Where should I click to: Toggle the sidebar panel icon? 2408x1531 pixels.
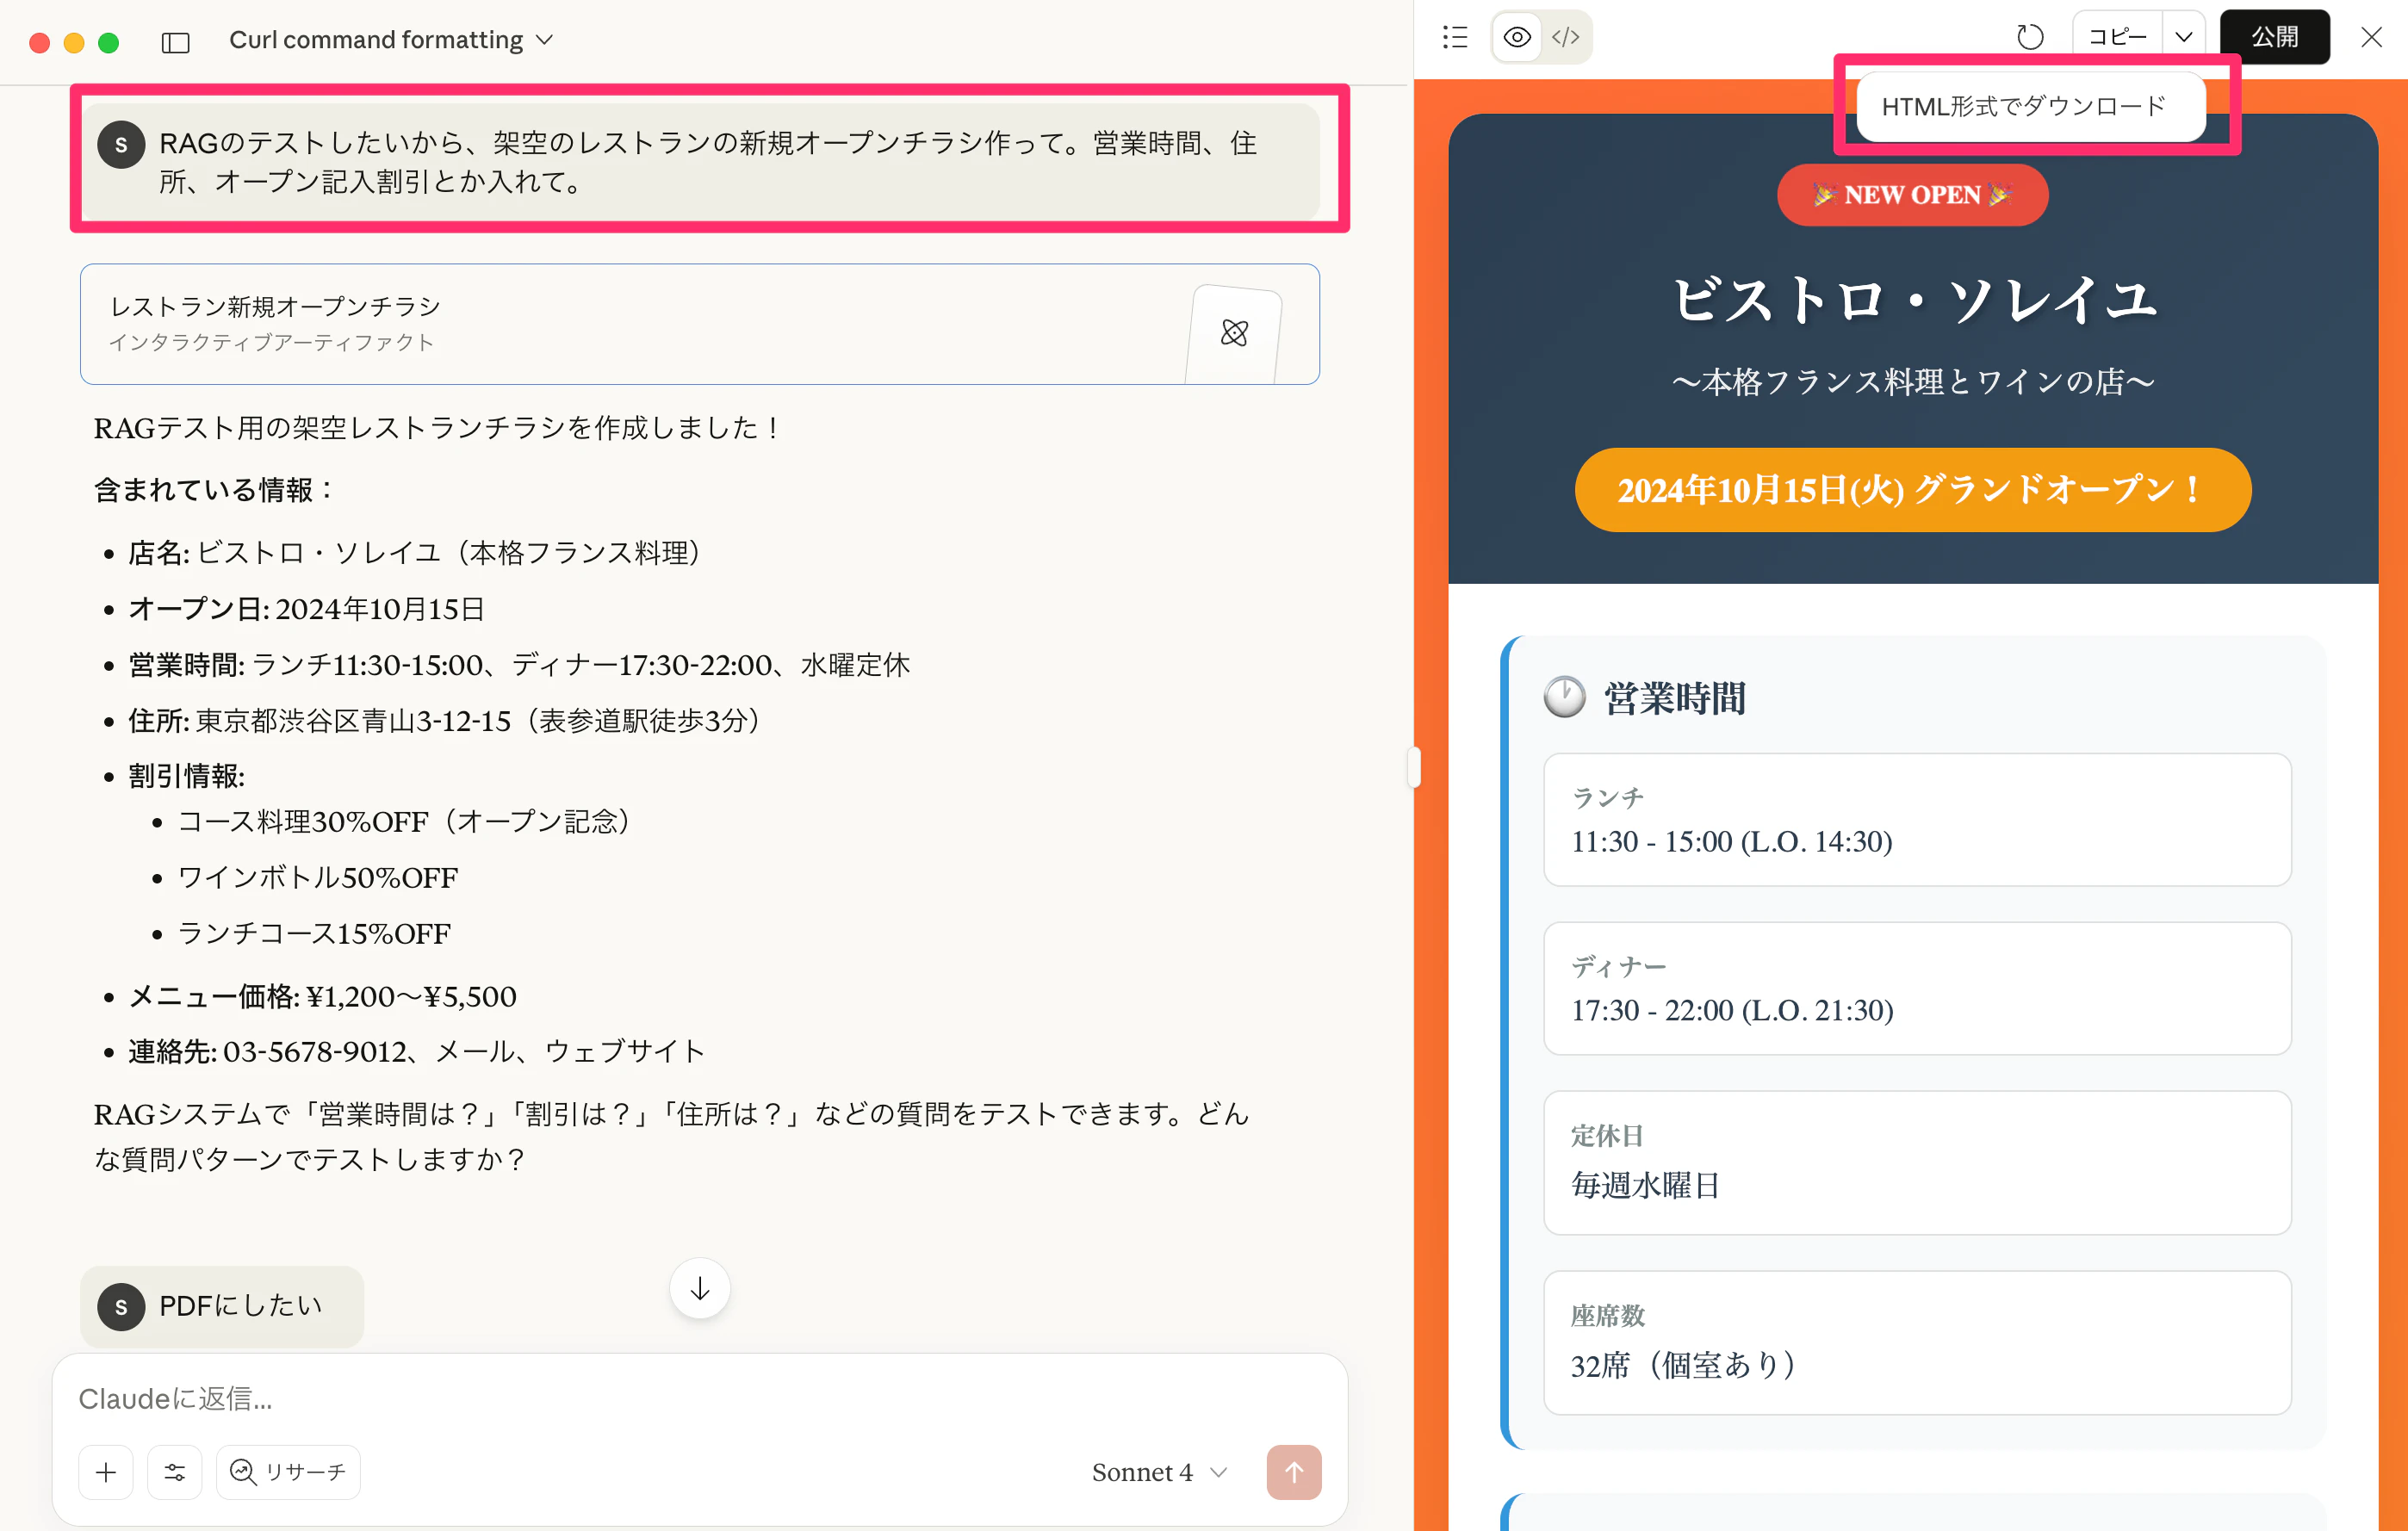click(175, 41)
